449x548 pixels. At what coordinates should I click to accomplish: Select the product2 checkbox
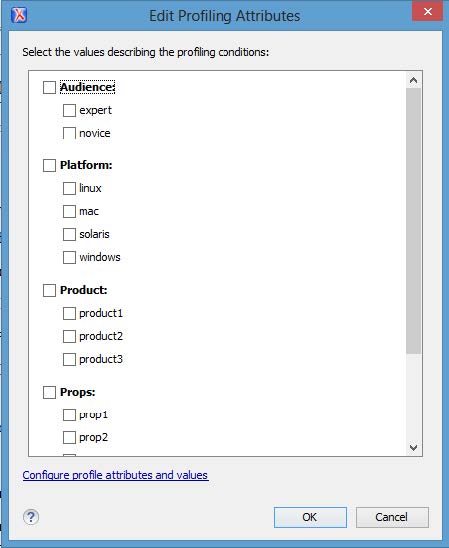coord(69,336)
